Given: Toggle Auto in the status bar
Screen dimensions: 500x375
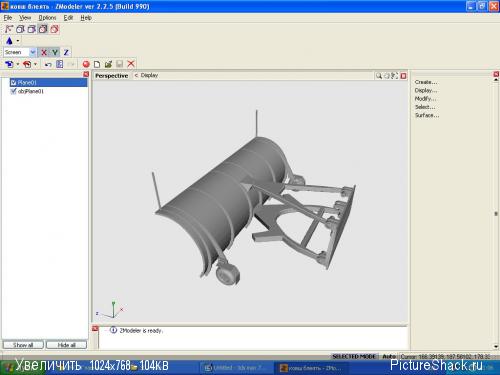Looking at the screenshot, I should [x=389, y=356].
